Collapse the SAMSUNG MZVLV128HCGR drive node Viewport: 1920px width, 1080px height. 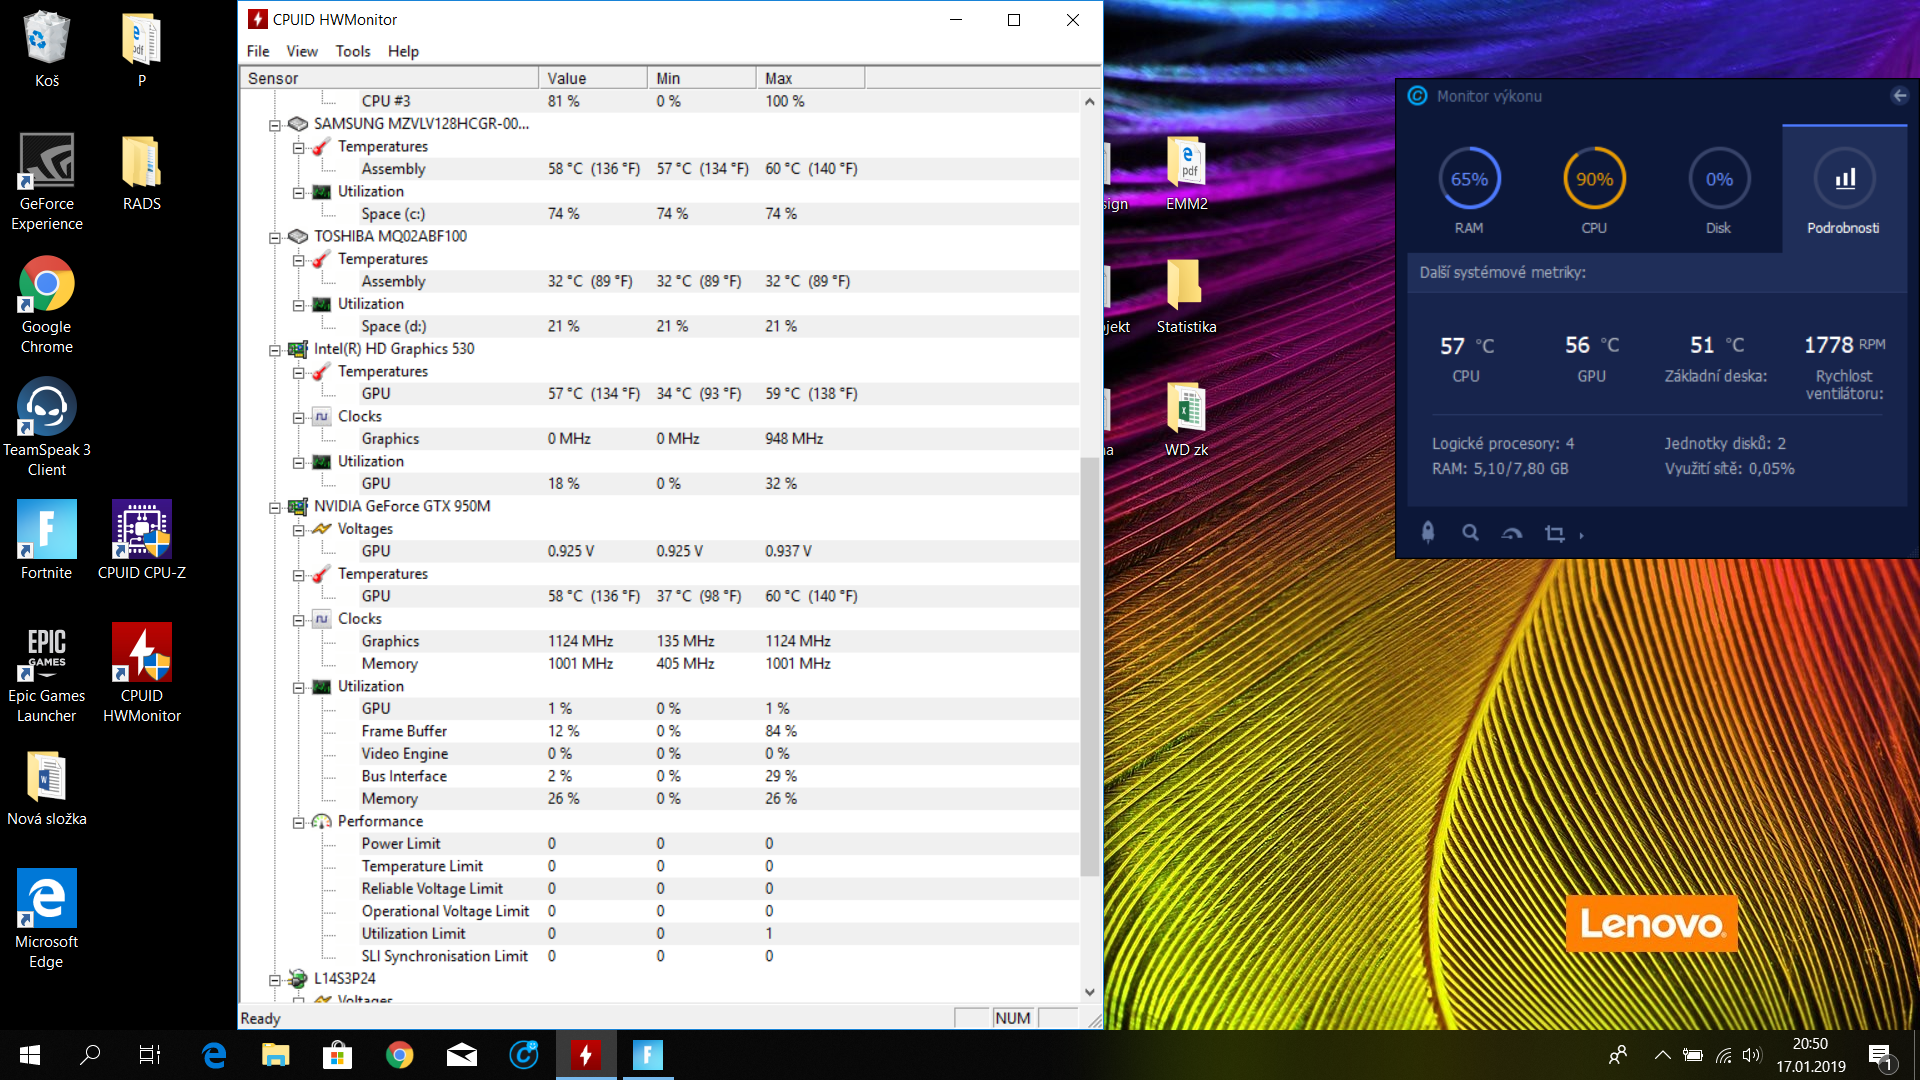pos(274,125)
